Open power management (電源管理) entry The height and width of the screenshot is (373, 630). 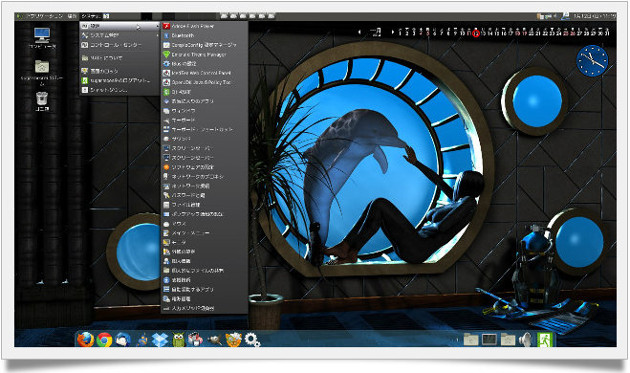[204, 299]
